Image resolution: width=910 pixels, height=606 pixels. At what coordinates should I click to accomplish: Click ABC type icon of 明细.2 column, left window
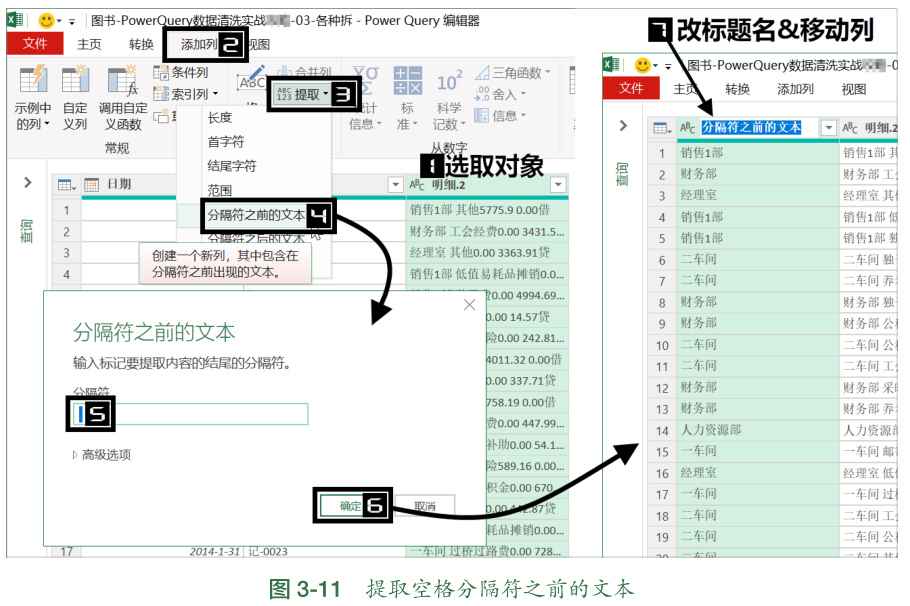(x=416, y=185)
